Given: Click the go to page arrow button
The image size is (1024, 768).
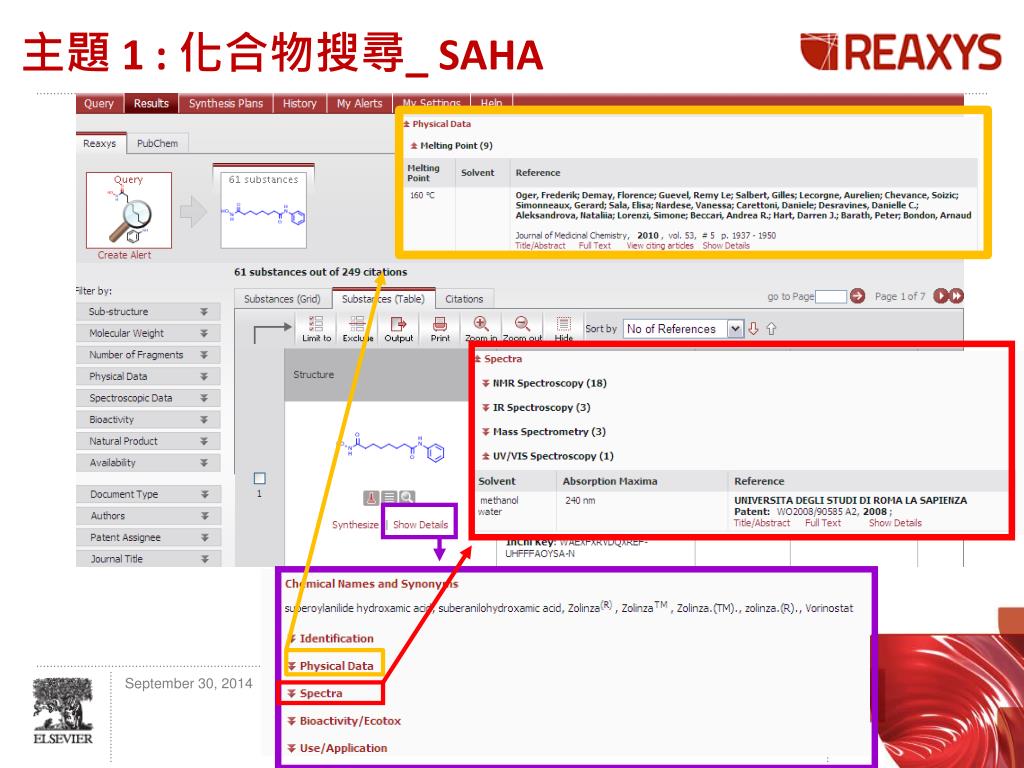Looking at the screenshot, I should (857, 296).
